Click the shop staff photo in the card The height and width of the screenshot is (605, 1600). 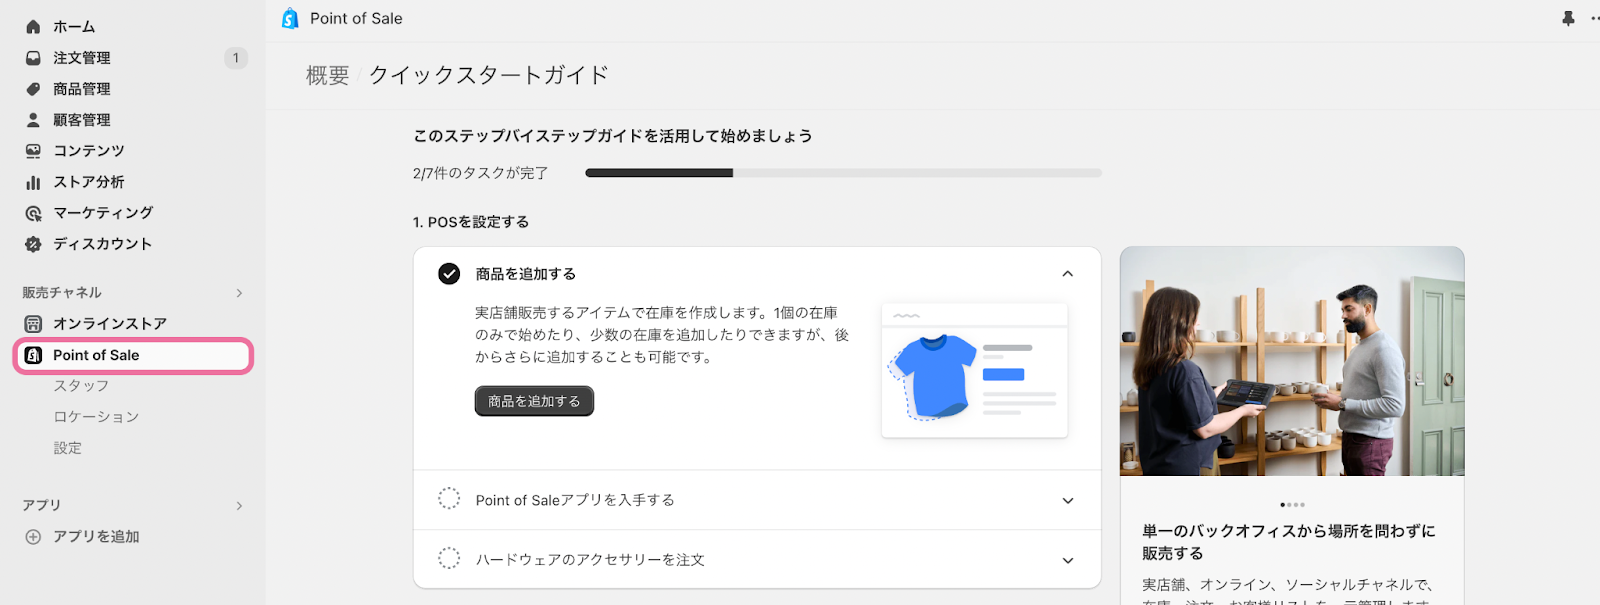tap(1292, 361)
